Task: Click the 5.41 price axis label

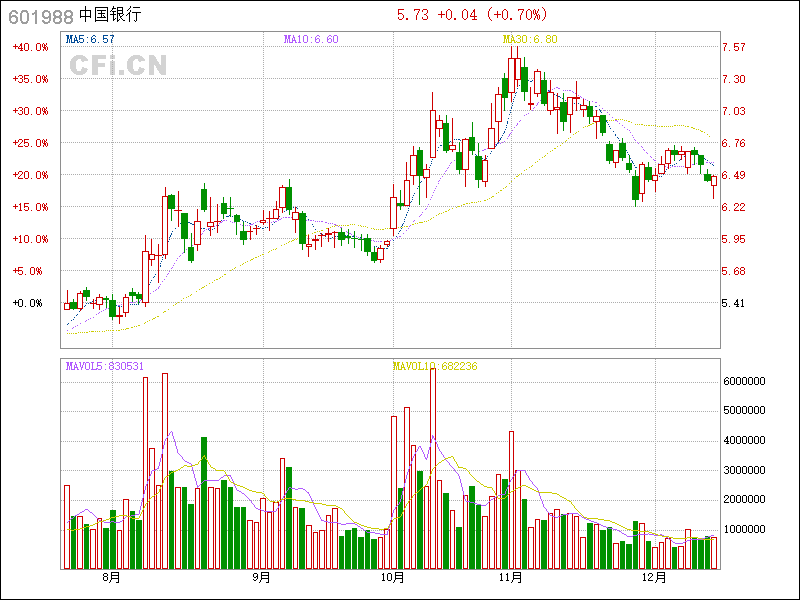Action: pos(733,303)
